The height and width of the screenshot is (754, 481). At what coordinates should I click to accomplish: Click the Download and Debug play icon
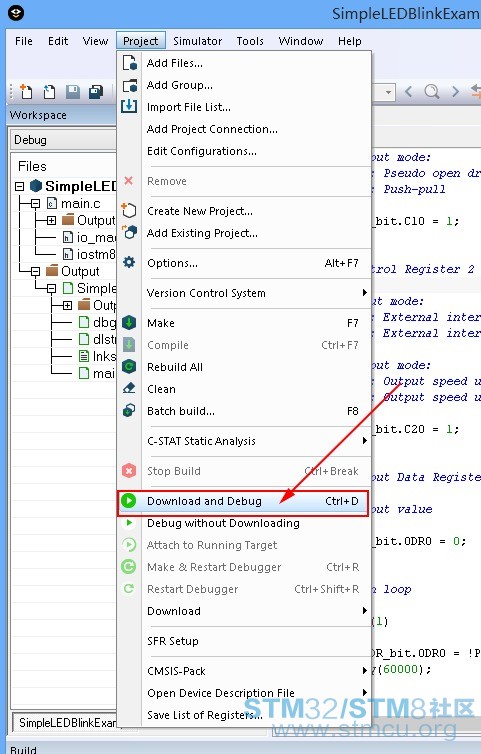[128, 501]
